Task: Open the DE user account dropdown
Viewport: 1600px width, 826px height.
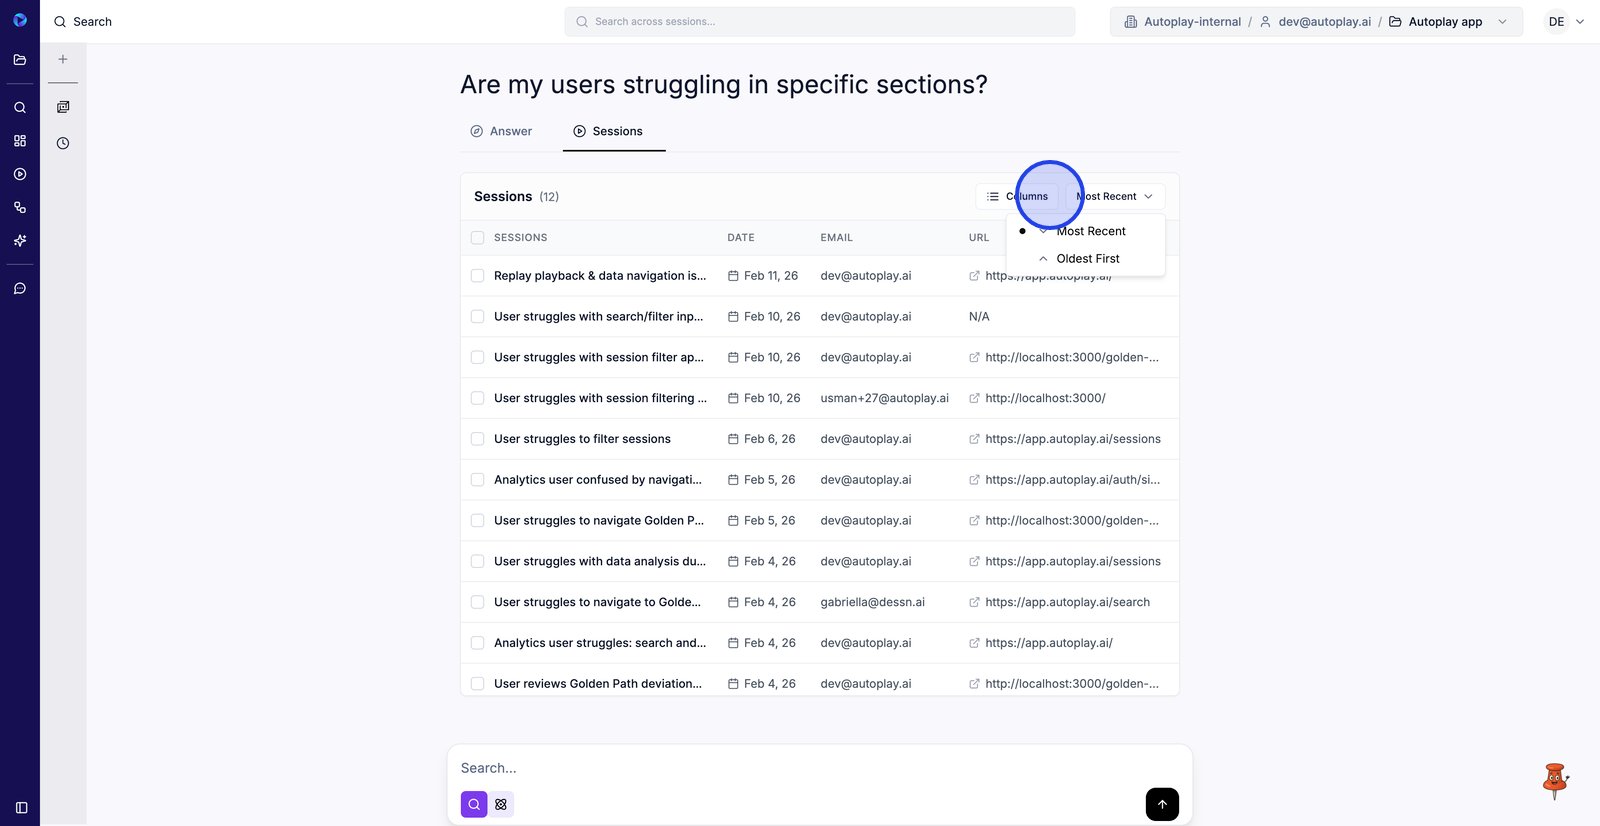Action: click(1565, 22)
